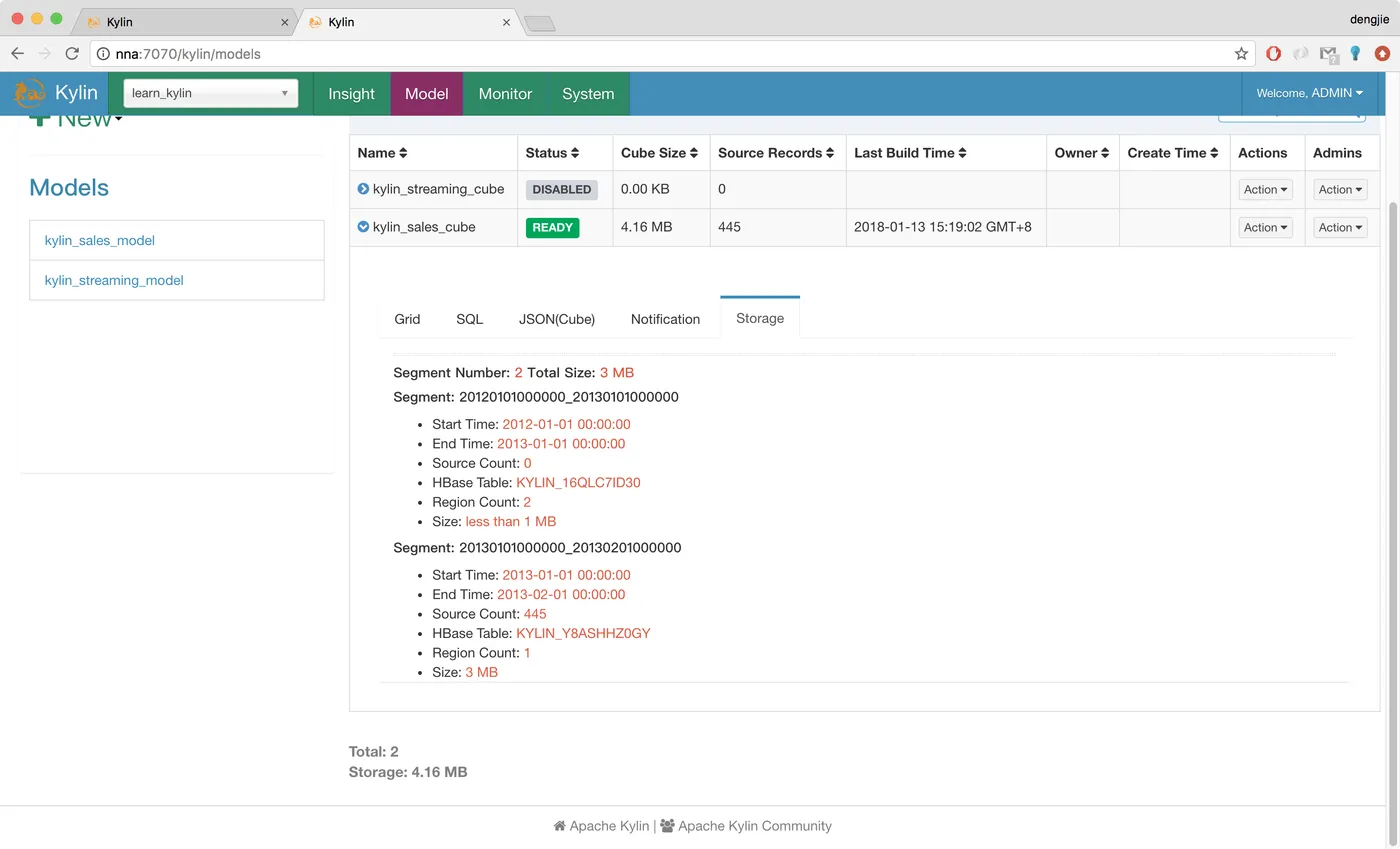Expand kylin_streaming_cube row details
This screenshot has height=849, width=1400.
[x=363, y=188]
